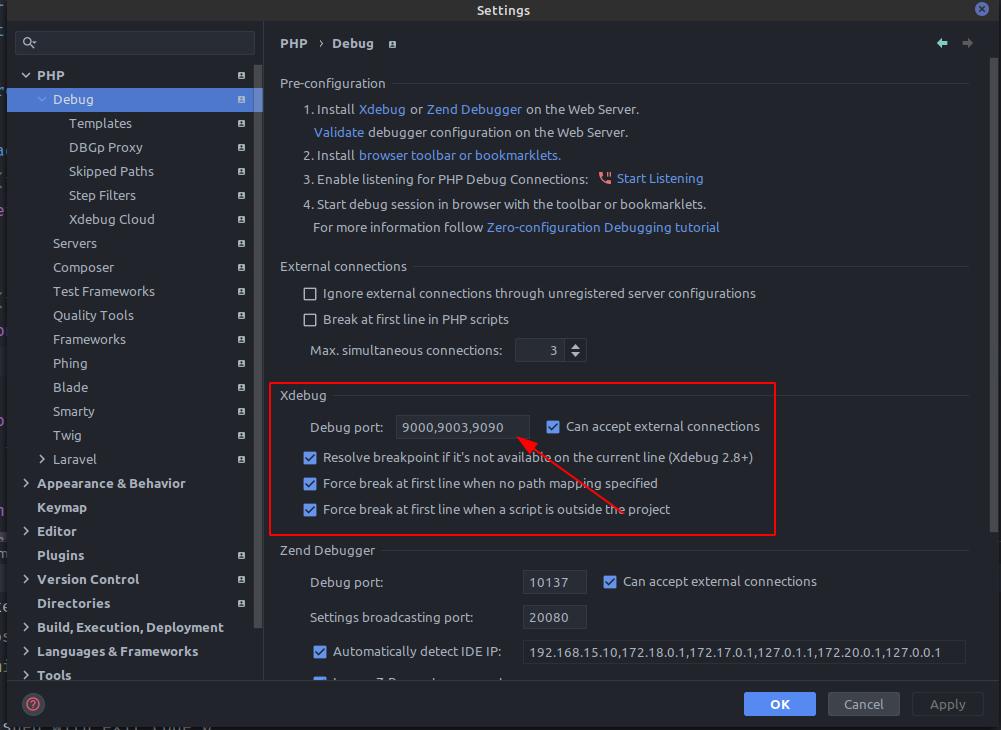1001x730 pixels.
Task: Increase max simultaneous connections stepper
Action: tap(575, 346)
